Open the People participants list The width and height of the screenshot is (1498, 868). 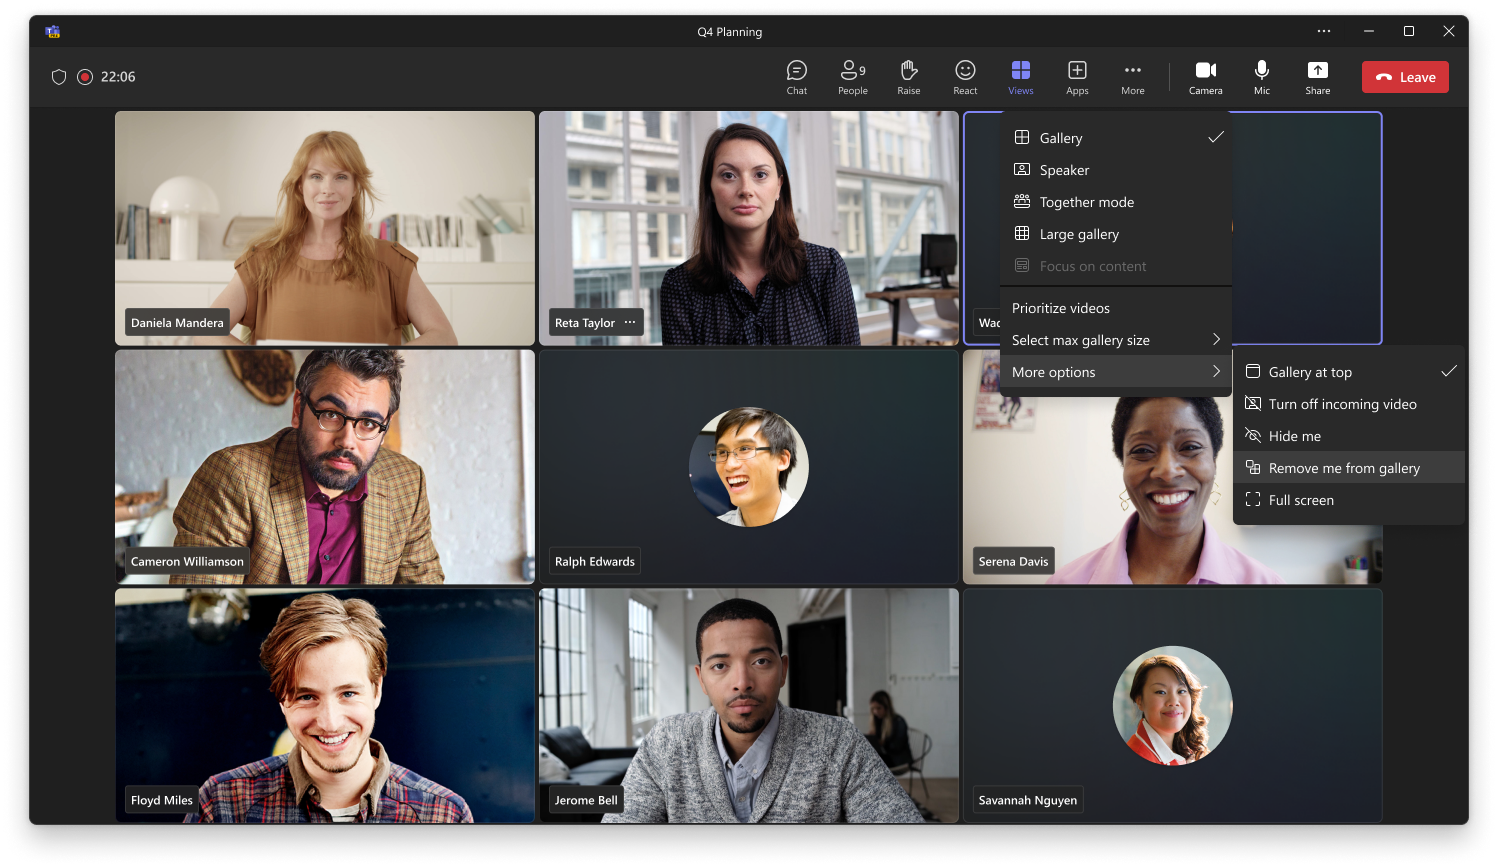point(852,76)
